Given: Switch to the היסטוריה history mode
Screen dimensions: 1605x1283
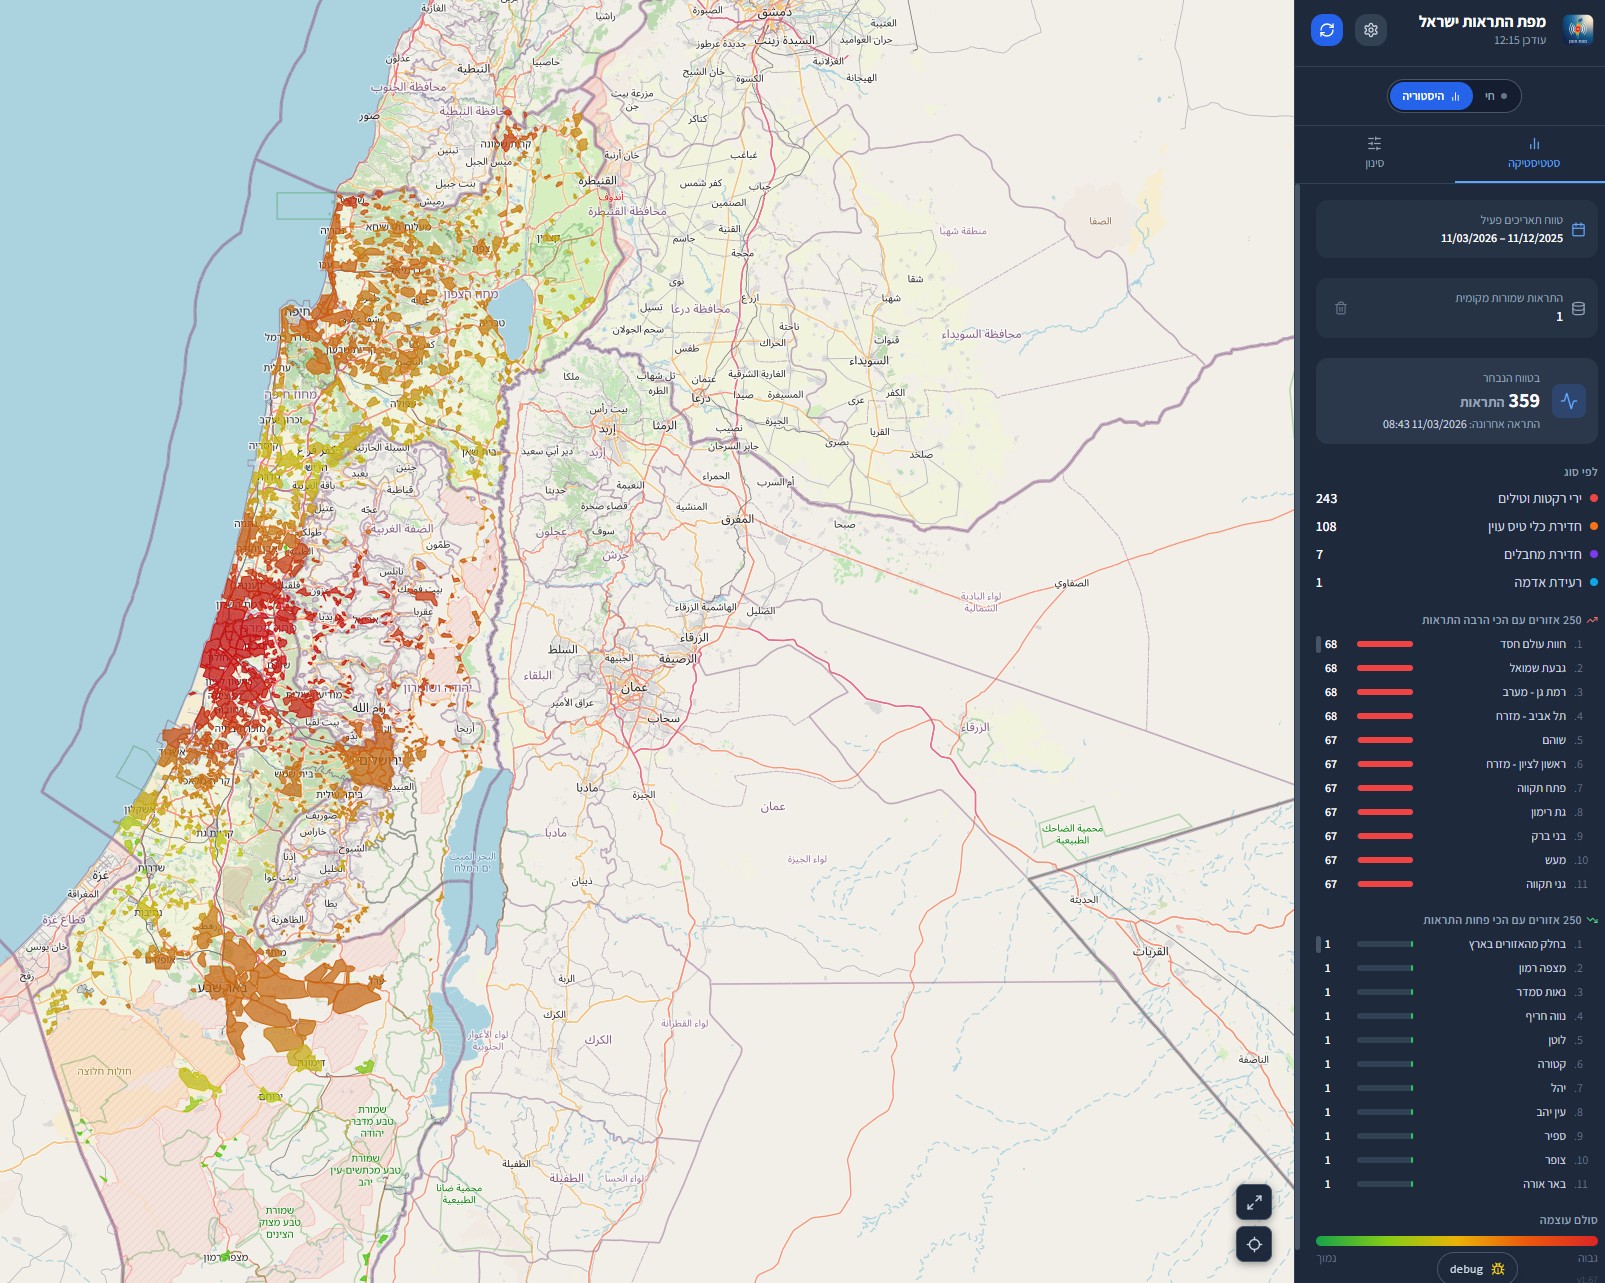Looking at the screenshot, I should (x=1431, y=96).
